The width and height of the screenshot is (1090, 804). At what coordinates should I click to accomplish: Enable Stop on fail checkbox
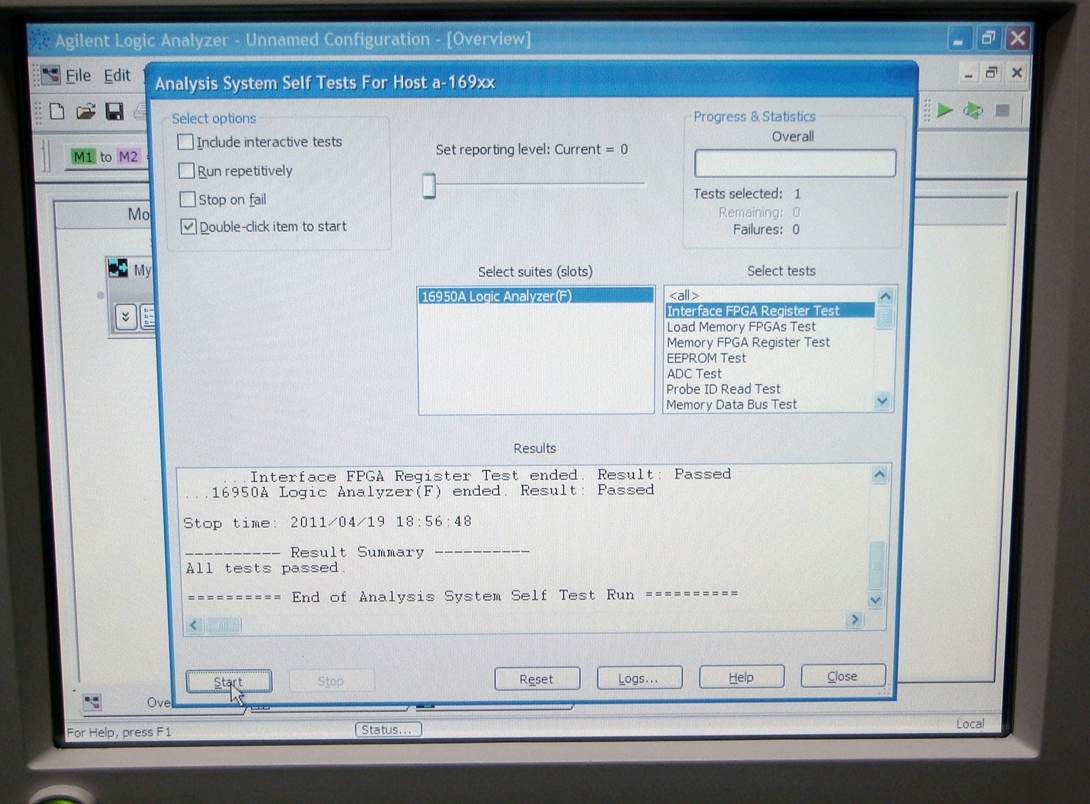(187, 199)
